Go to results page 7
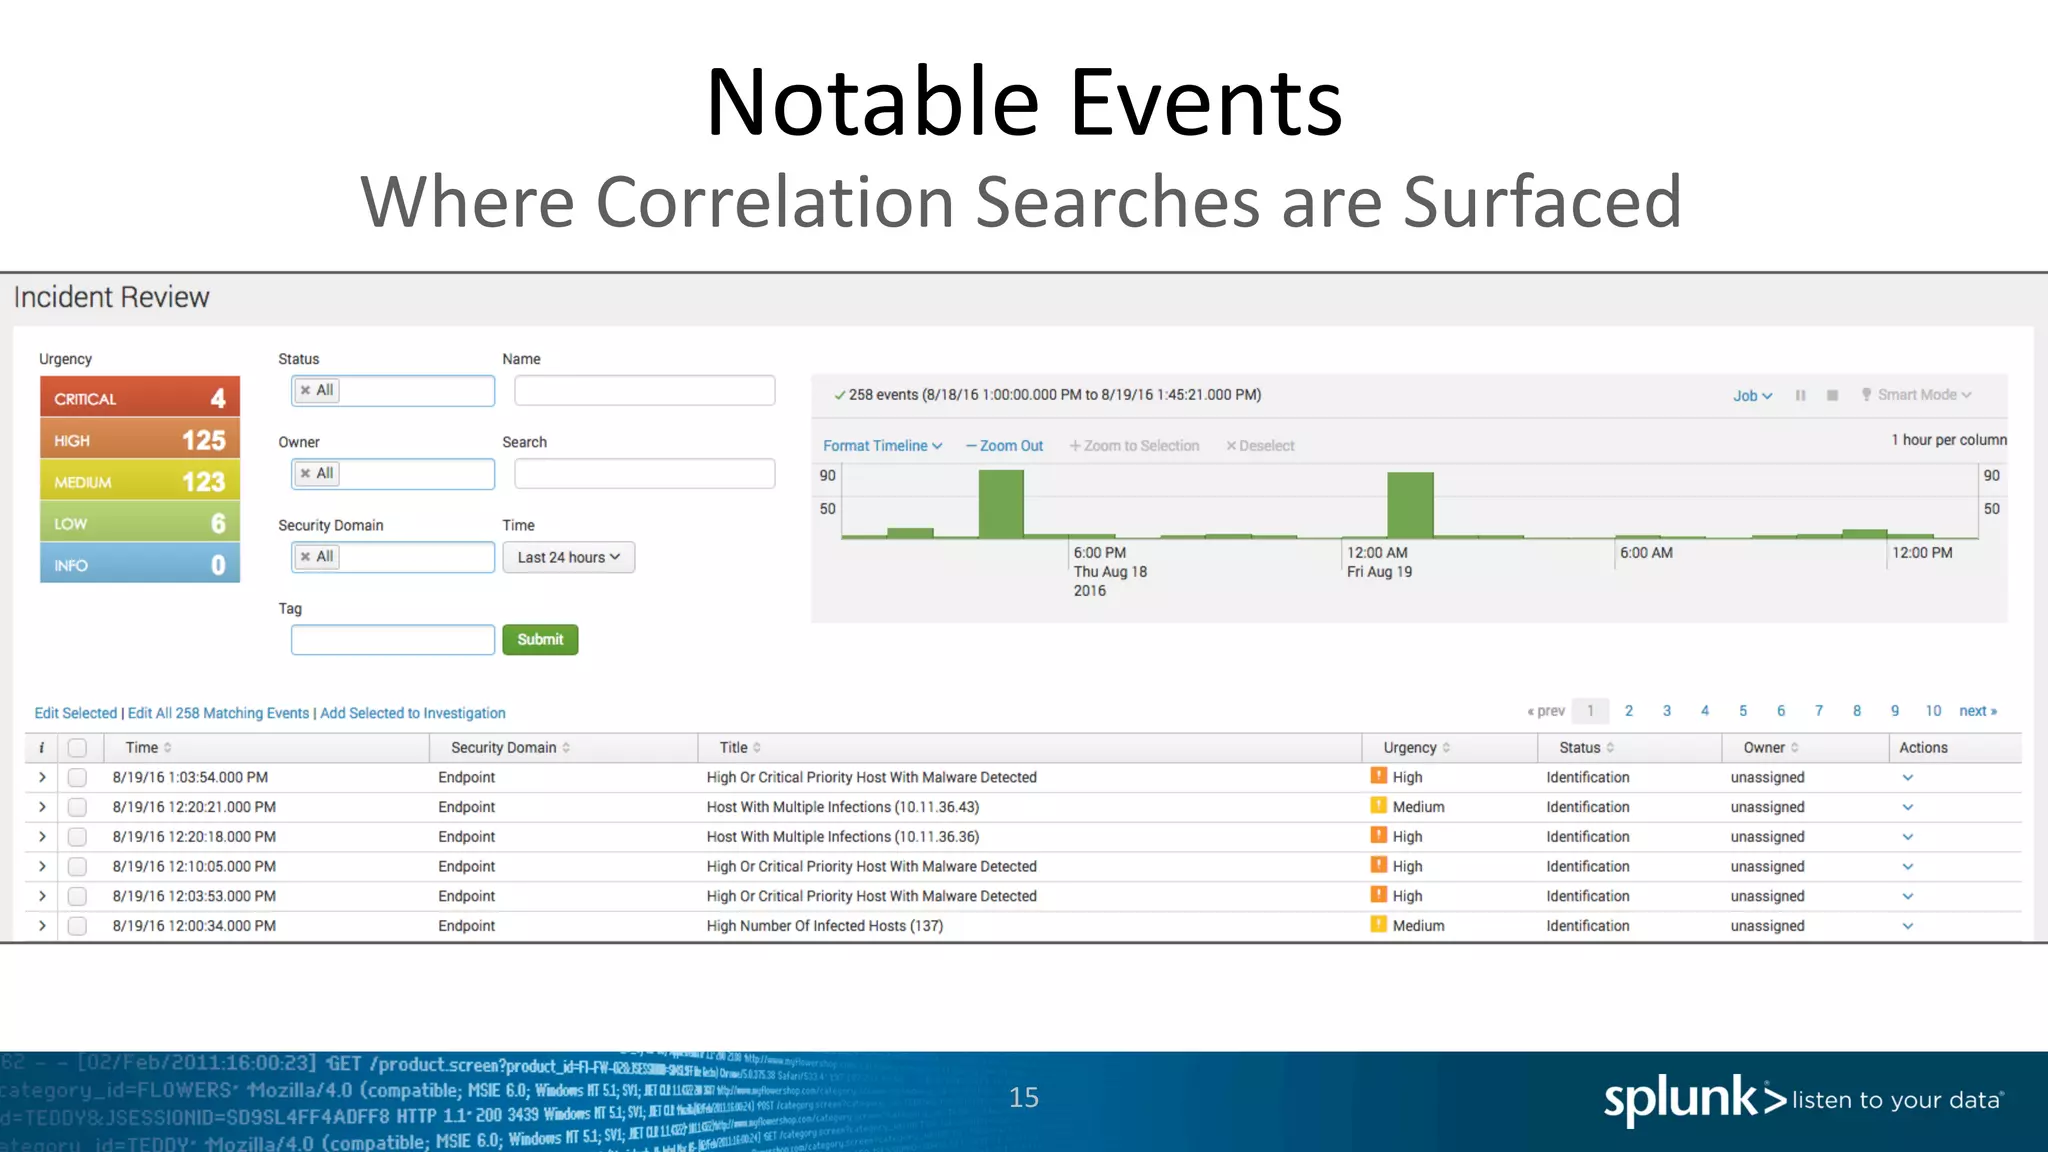The image size is (2048, 1152). pos(1819,711)
